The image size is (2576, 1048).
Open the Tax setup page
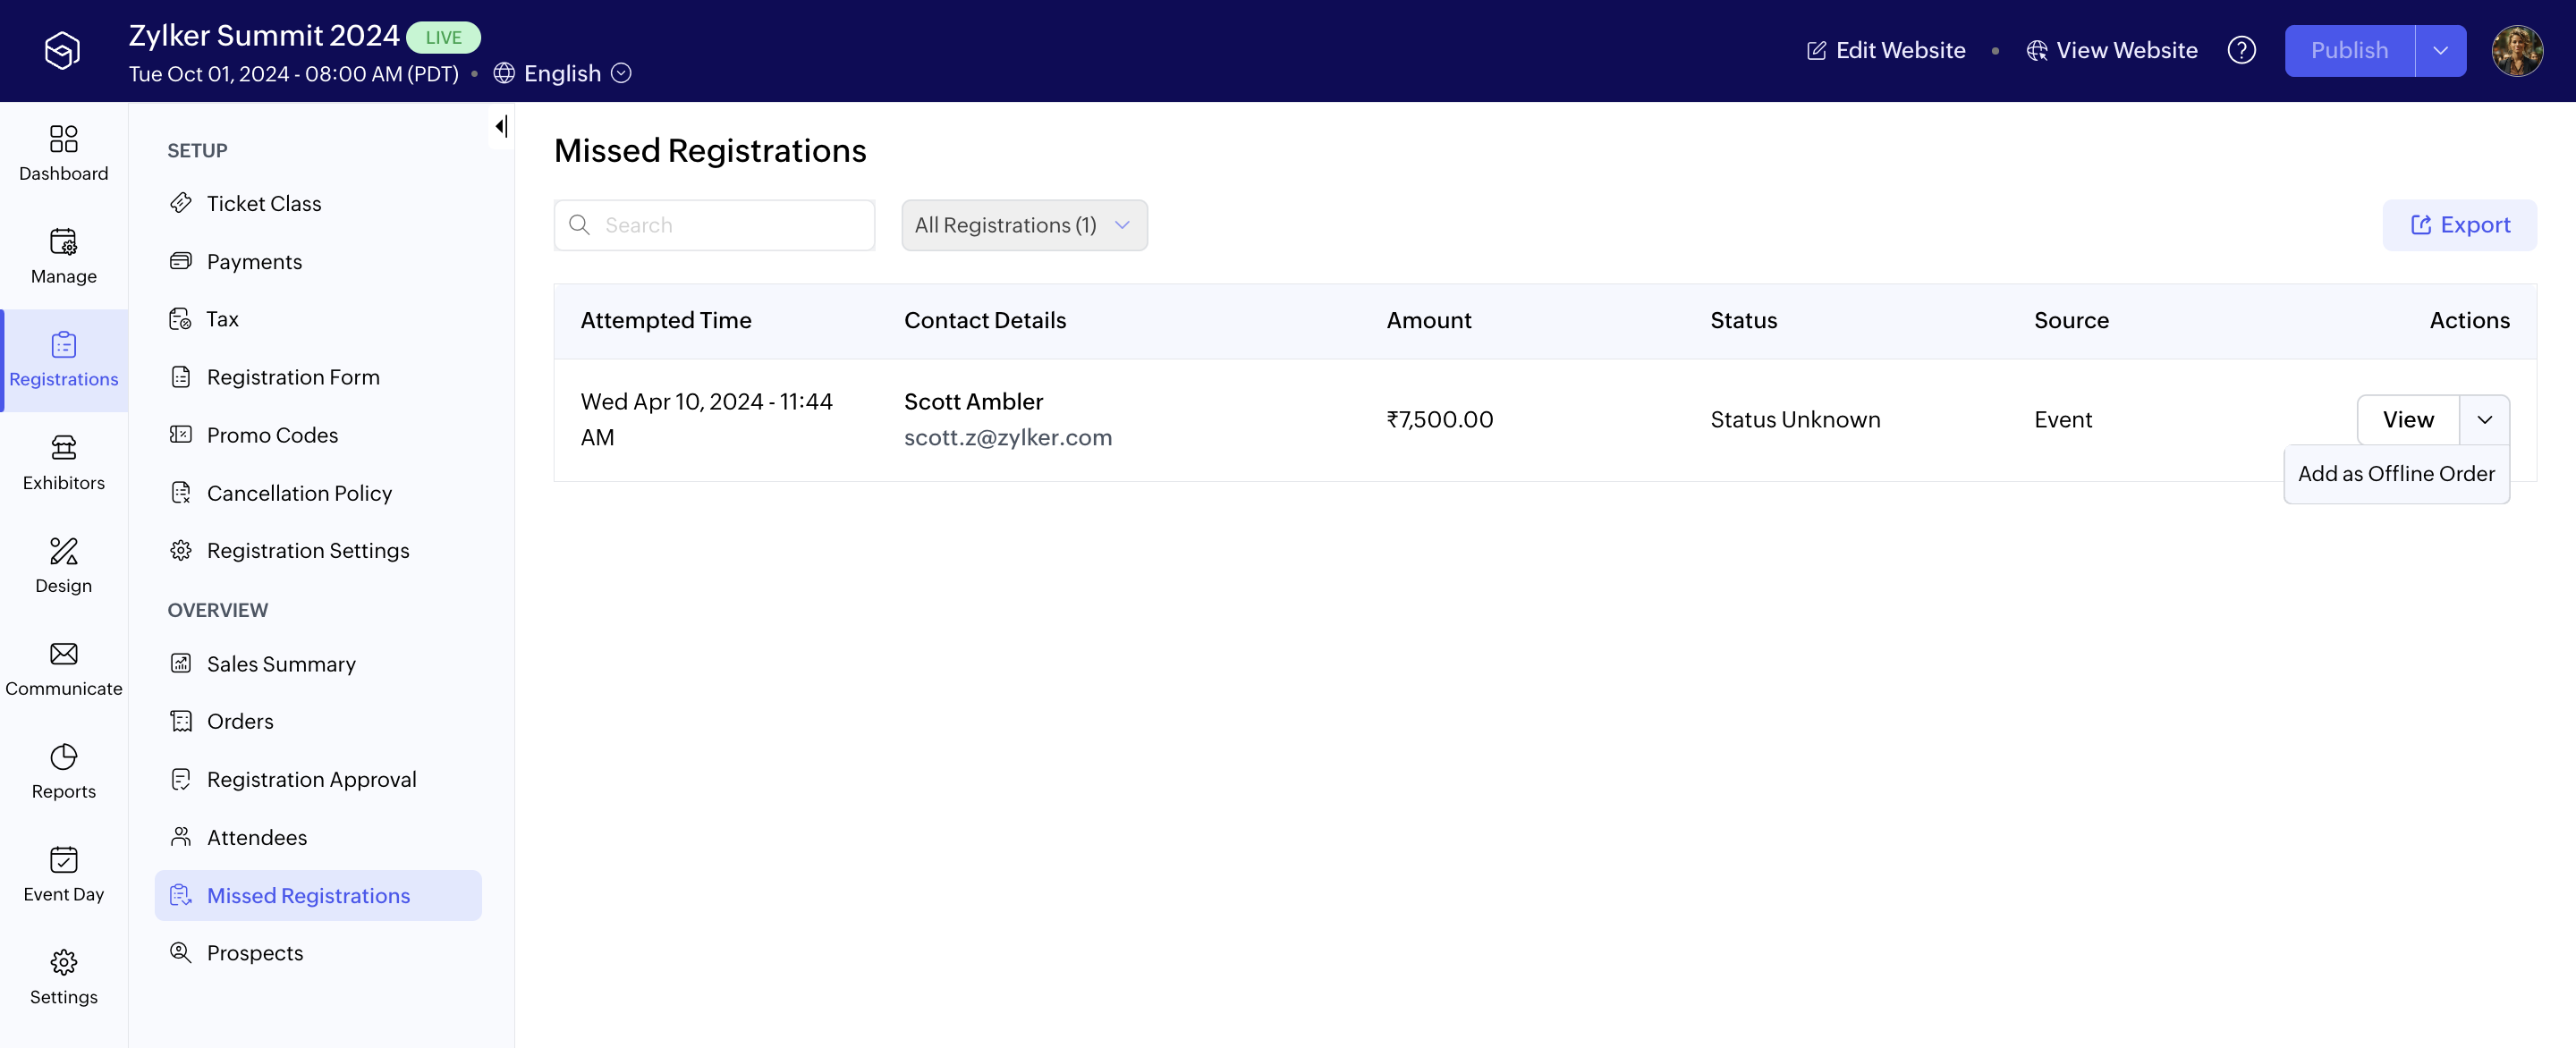(222, 319)
